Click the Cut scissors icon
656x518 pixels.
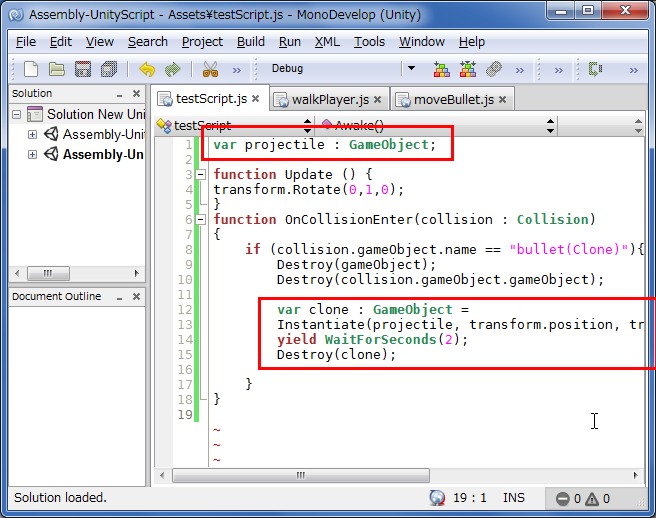[x=210, y=69]
